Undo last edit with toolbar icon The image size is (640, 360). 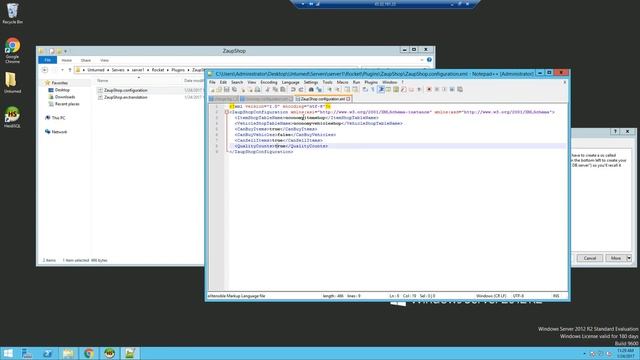click(293, 89)
